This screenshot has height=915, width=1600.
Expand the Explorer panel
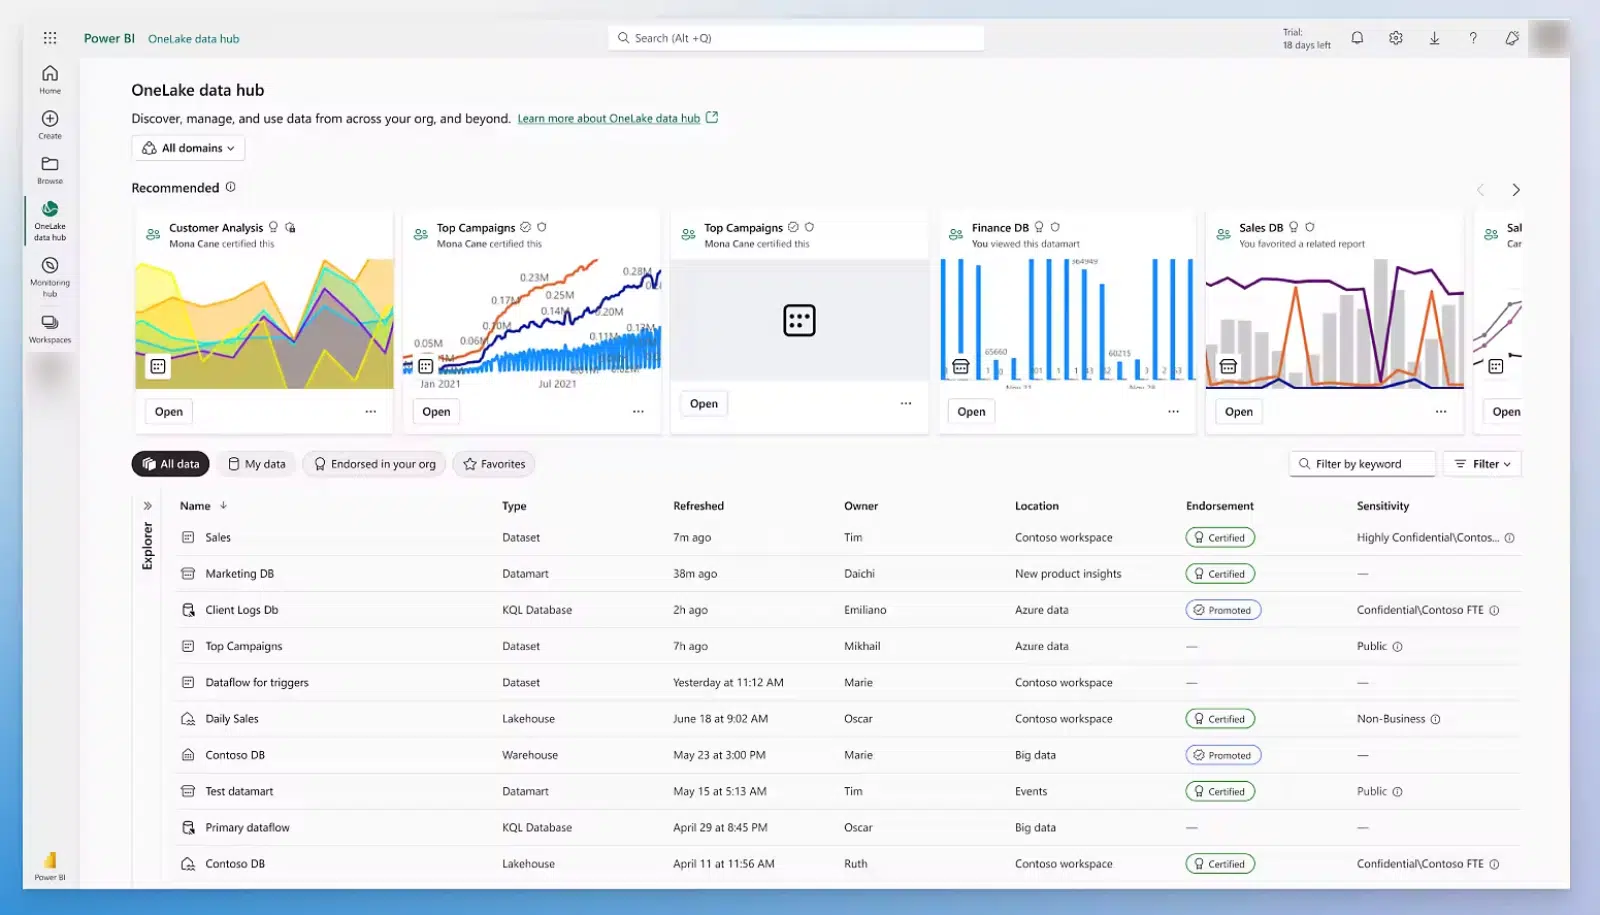pos(147,506)
